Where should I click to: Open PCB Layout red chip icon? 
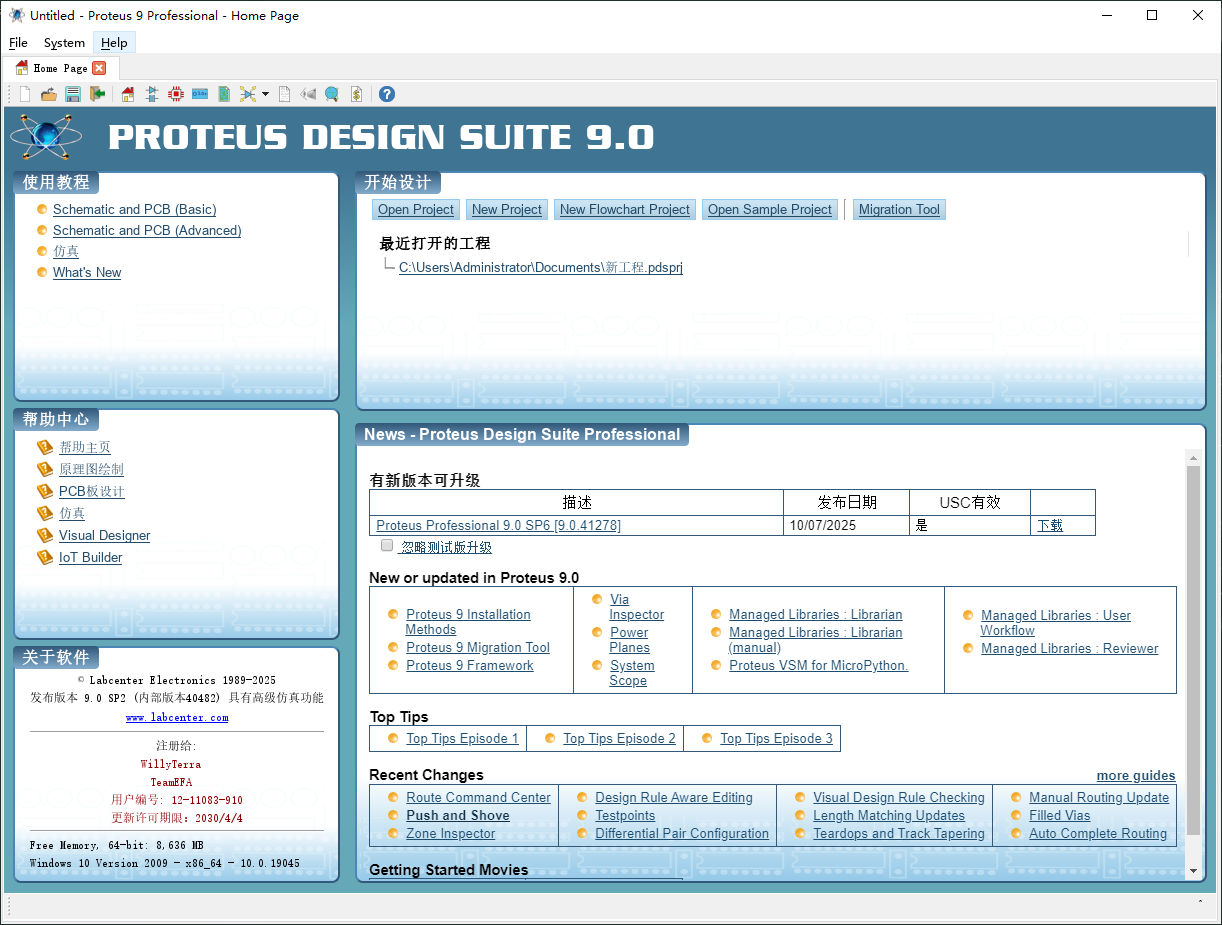click(x=176, y=94)
